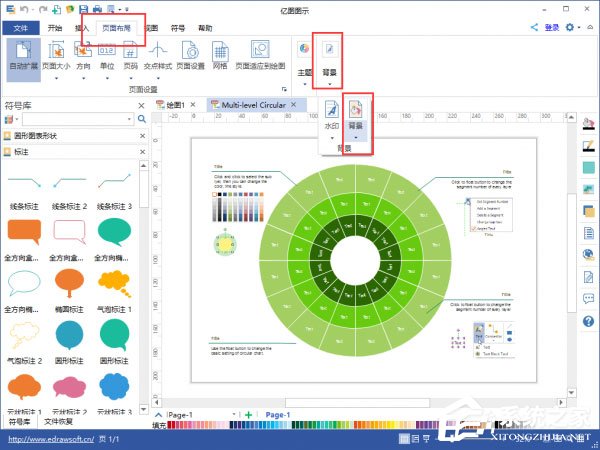Select the blue Page-1 page tab
The image size is (600, 450).
pyautogui.click(x=278, y=415)
